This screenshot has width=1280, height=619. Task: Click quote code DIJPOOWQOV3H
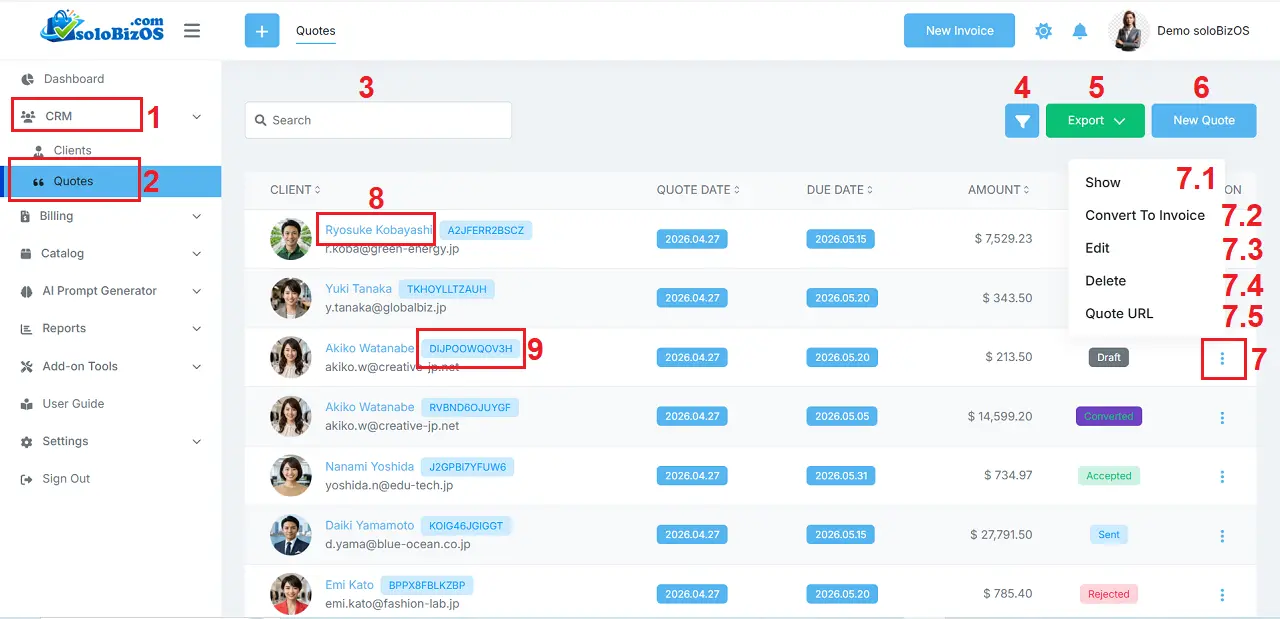(471, 349)
